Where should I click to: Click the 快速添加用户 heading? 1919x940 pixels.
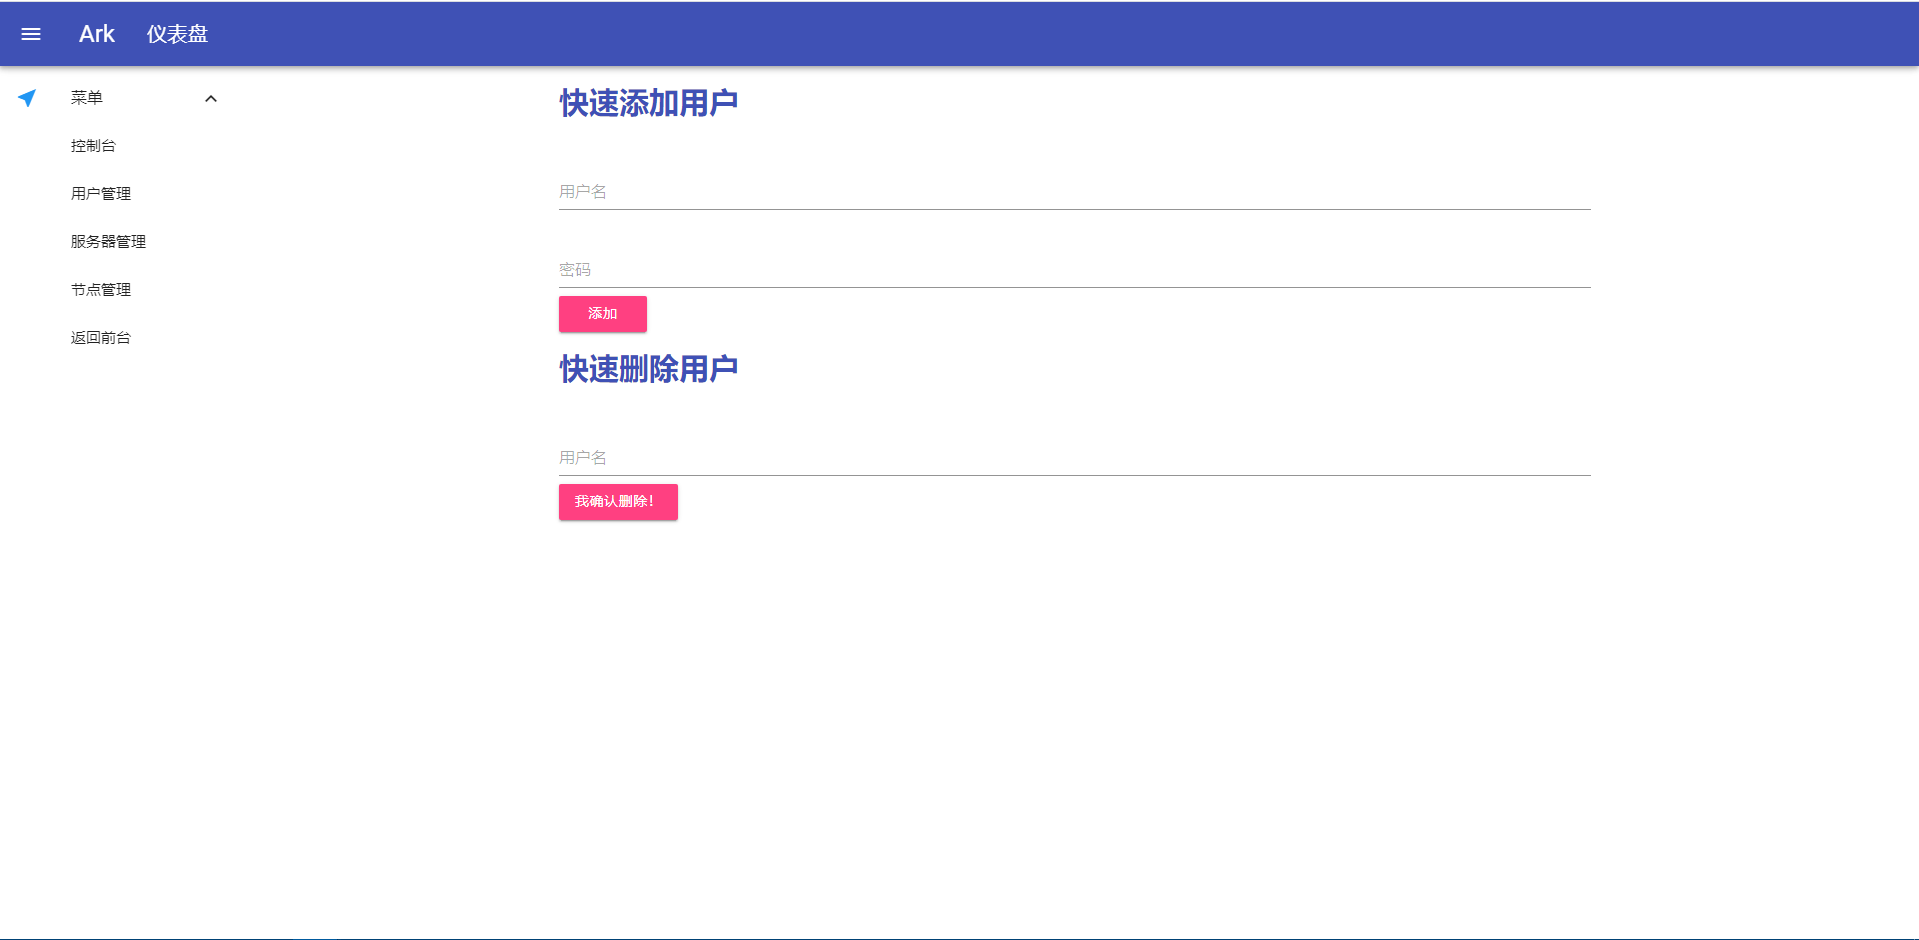pyautogui.click(x=648, y=103)
